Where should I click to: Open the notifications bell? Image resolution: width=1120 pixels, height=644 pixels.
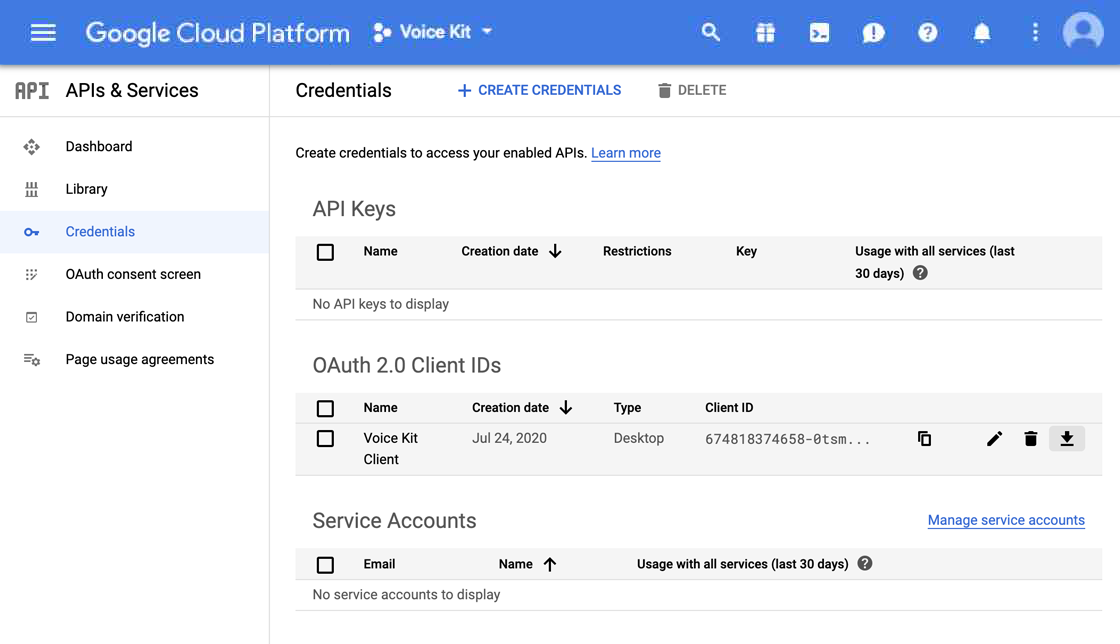(x=982, y=33)
